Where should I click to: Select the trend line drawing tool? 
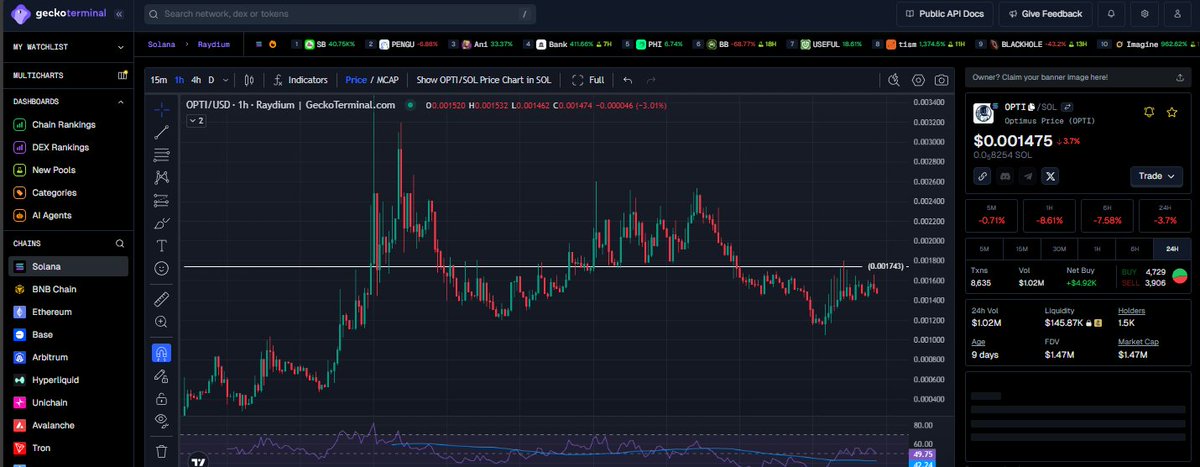(161, 132)
